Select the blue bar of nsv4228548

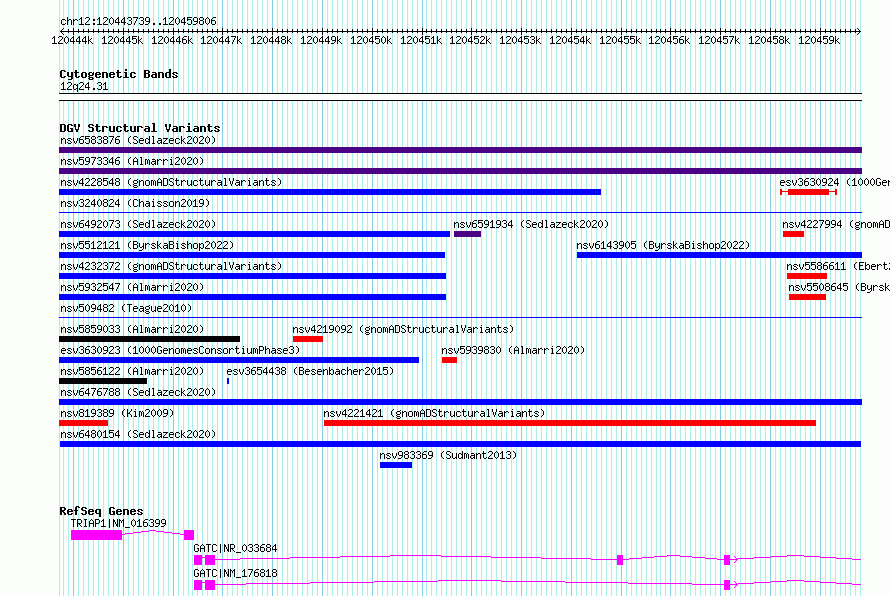330,192
